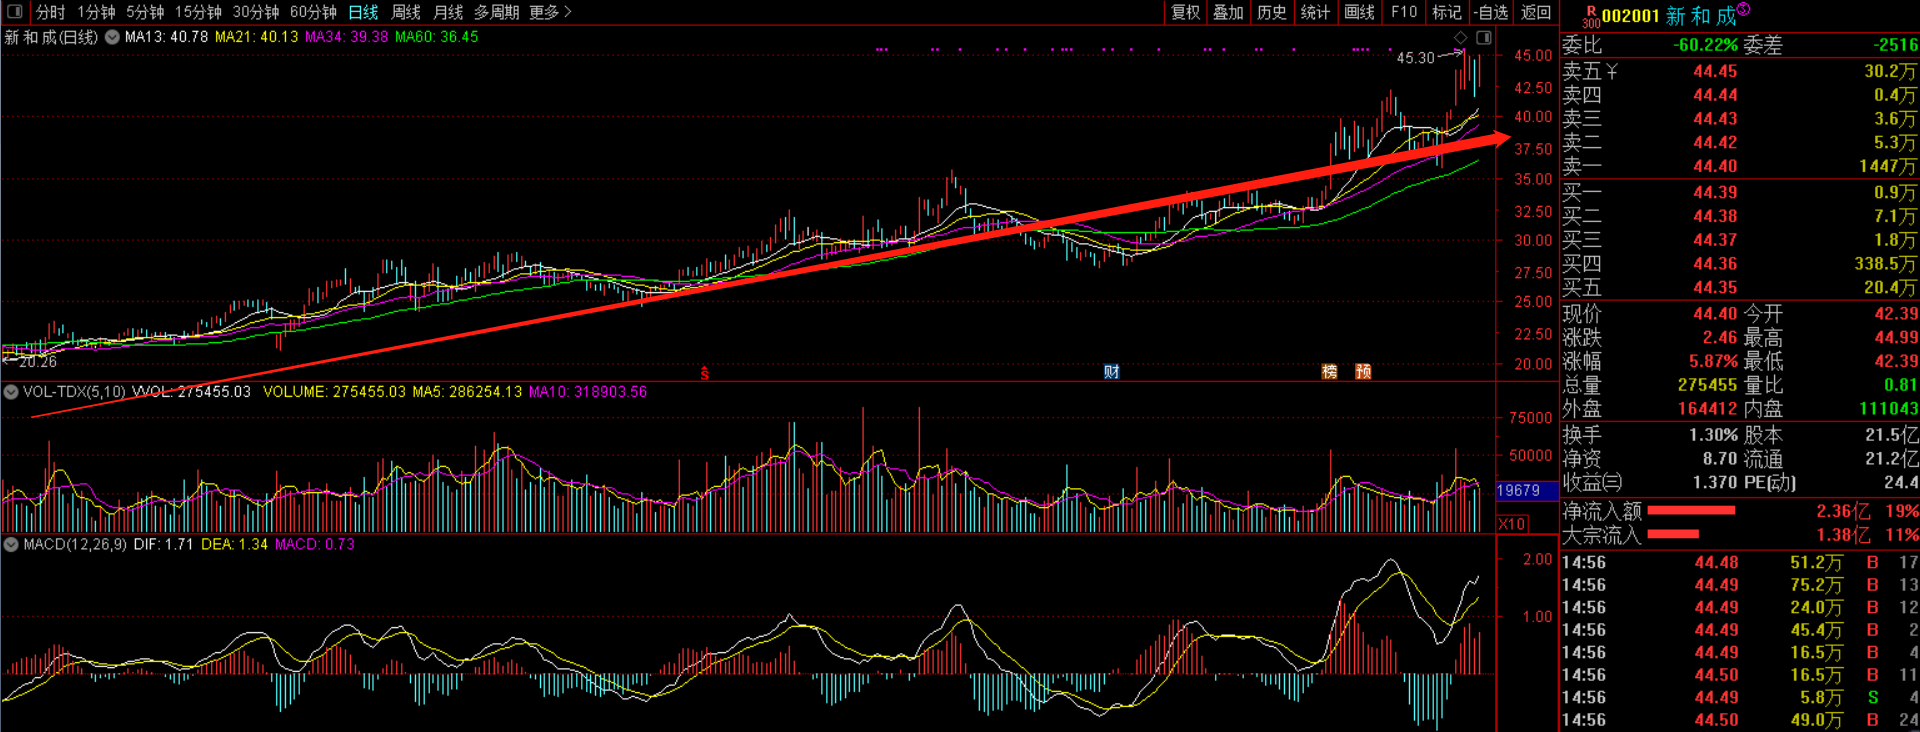Click the 财 financial report marker

[x=1112, y=372]
